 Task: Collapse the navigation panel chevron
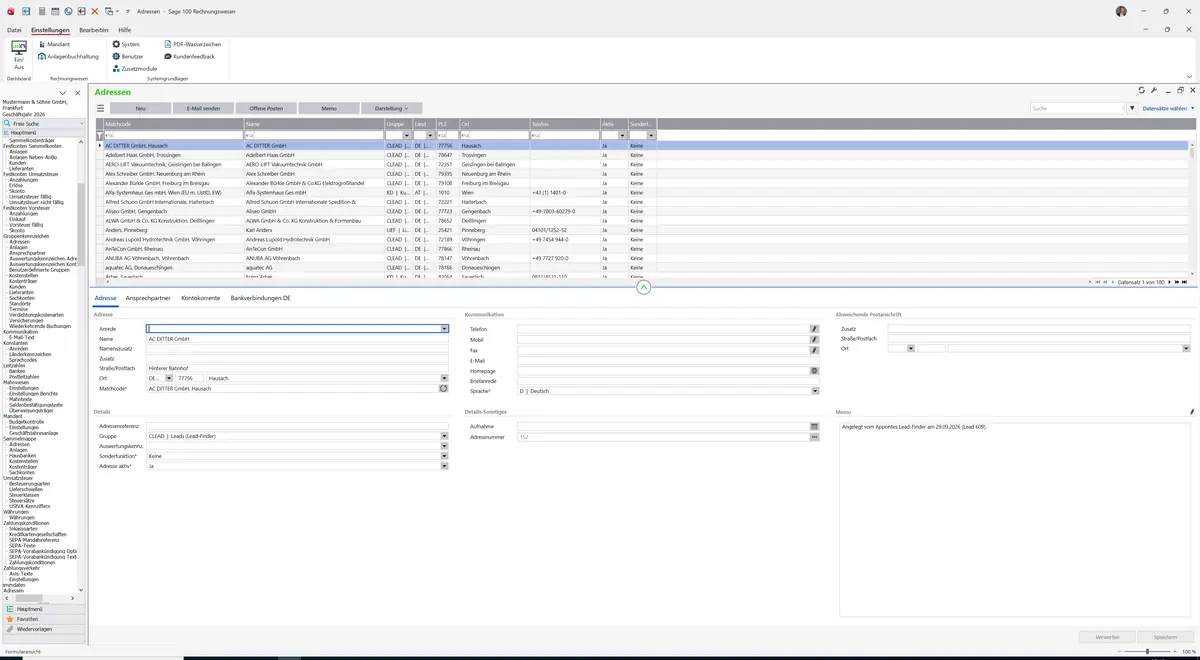click(62, 93)
